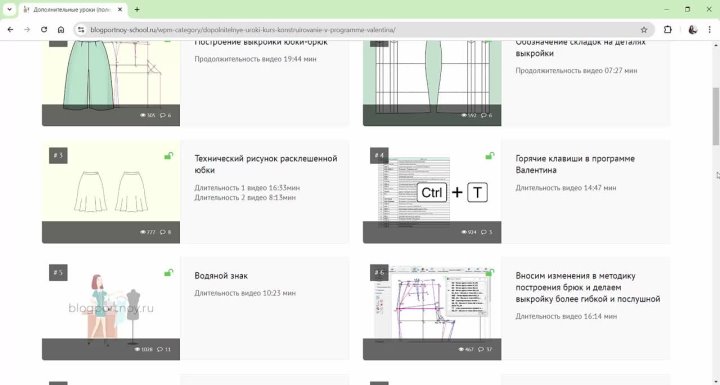The height and width of the screenshot is (385, 720).
Task: Bookmark this page with the star icon
Action: coord(644,29)
